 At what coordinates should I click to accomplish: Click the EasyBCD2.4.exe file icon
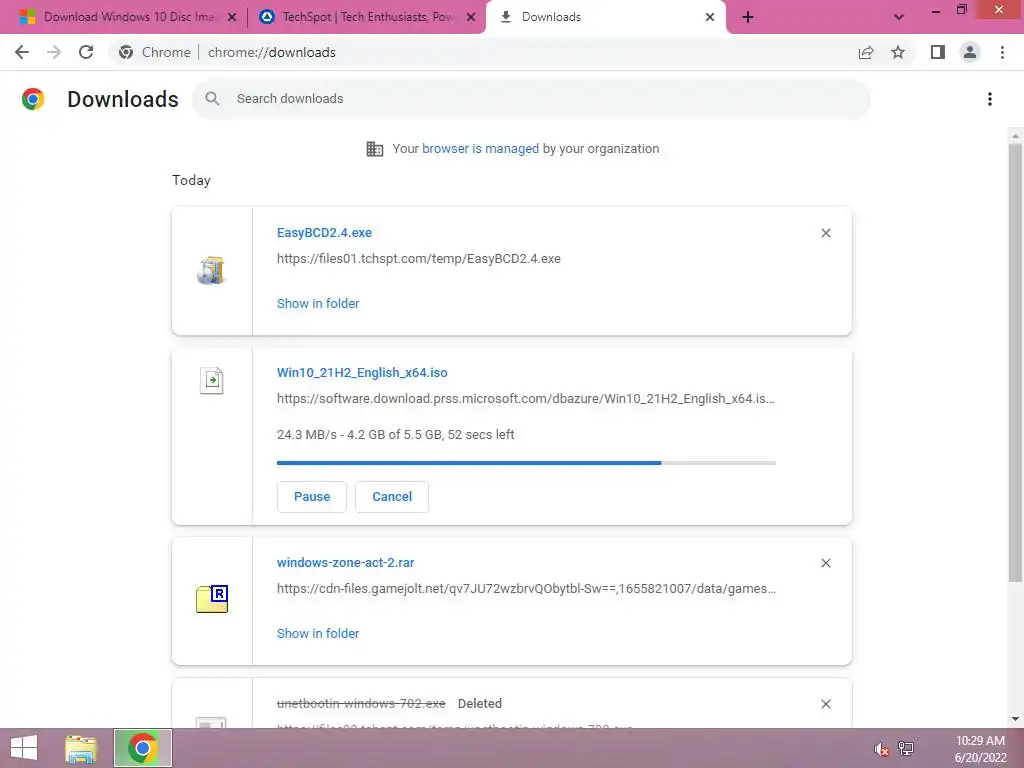click(211, 270)
